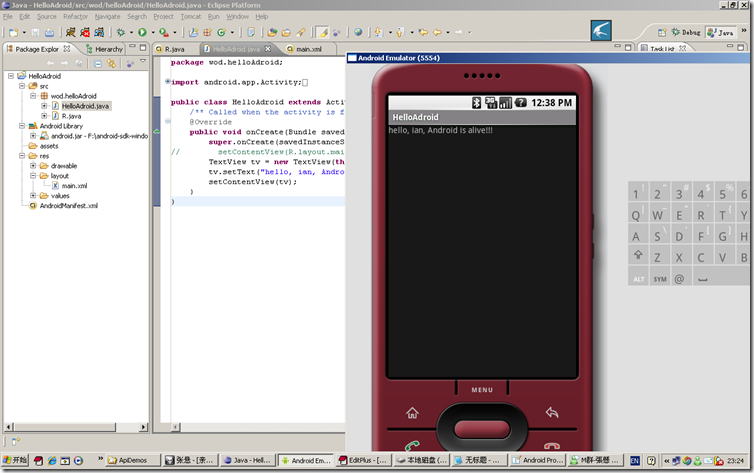
Task: Open the web browser globe icon
Action: (358, 32)
